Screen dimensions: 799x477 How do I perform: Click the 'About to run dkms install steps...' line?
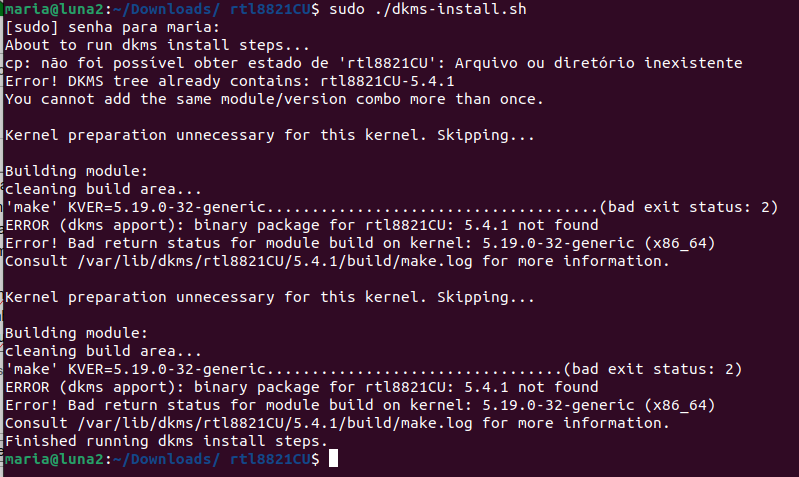[157, 45]
